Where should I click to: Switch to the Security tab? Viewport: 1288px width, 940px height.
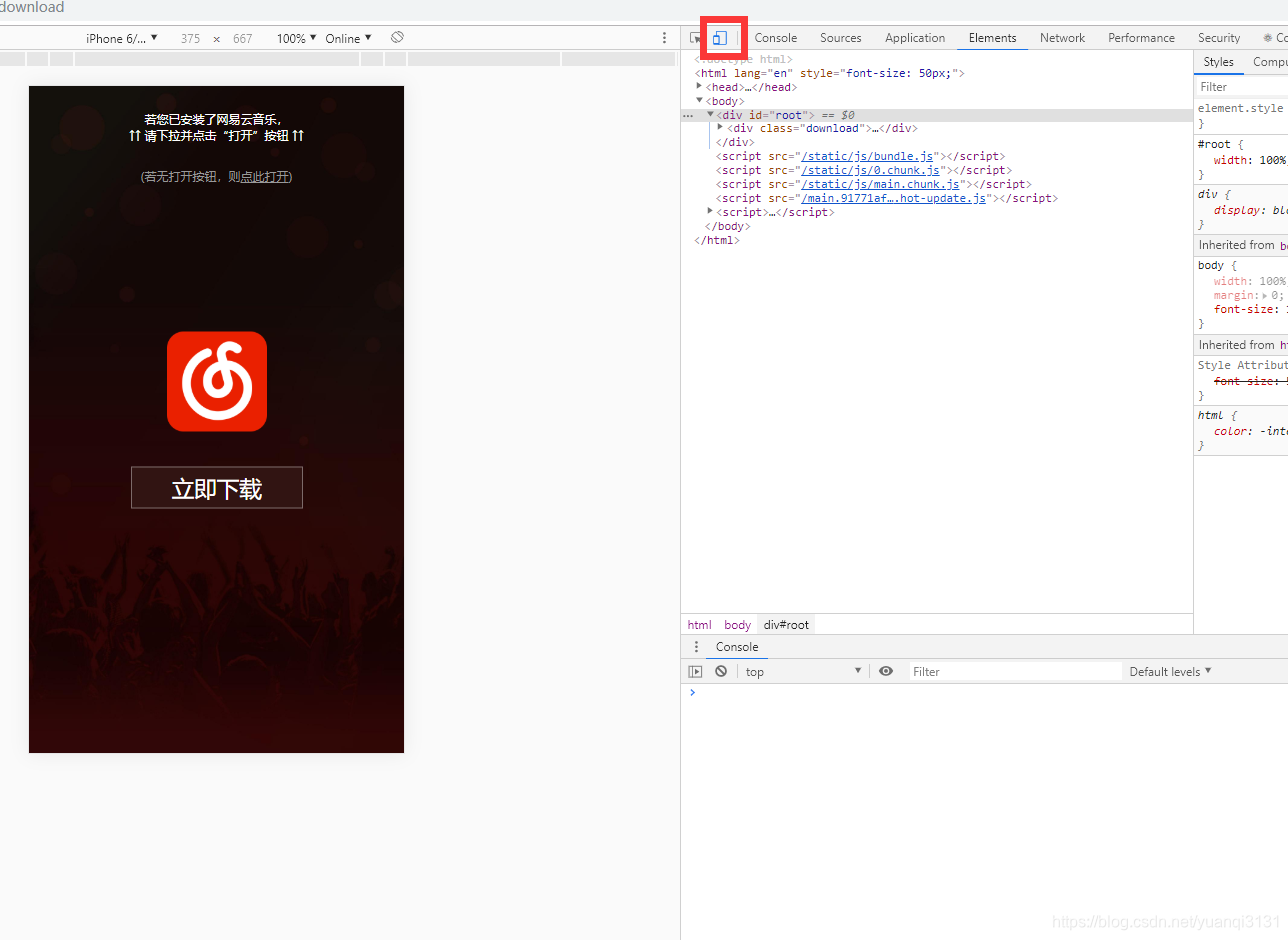pos(1219,38)
